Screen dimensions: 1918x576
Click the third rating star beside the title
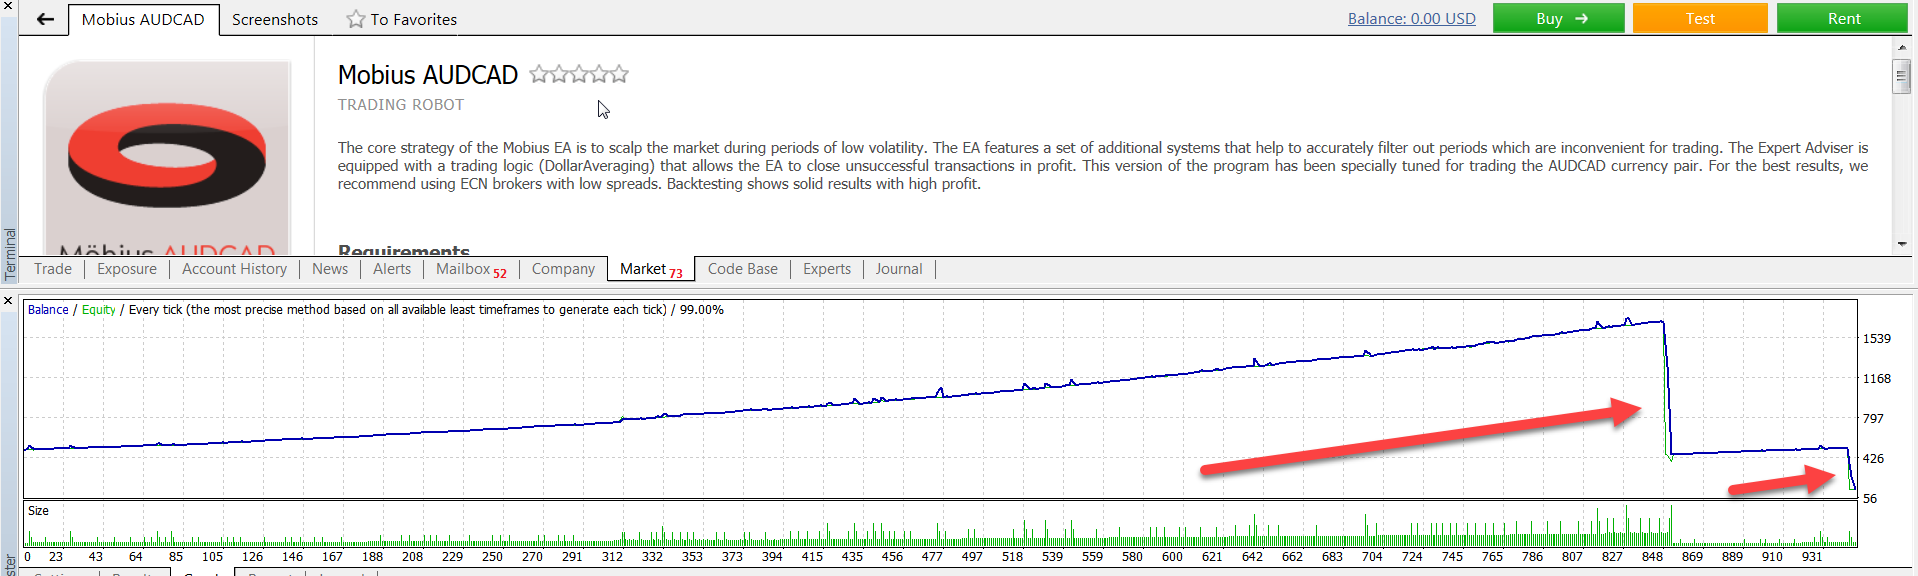(x=579, y=74)
